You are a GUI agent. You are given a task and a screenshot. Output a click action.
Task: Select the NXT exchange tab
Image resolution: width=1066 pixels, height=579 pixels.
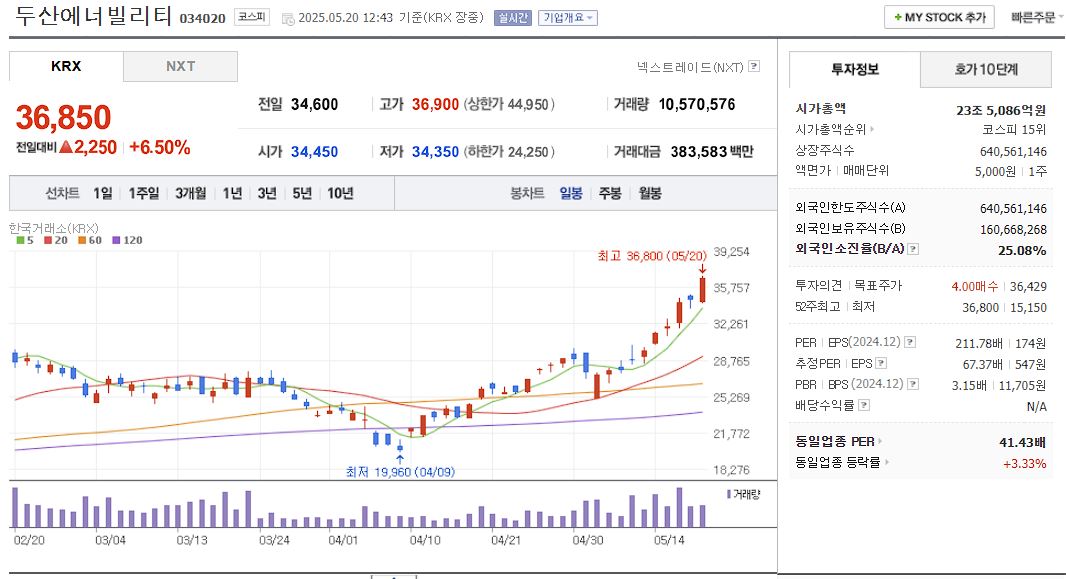pos(181,68)
